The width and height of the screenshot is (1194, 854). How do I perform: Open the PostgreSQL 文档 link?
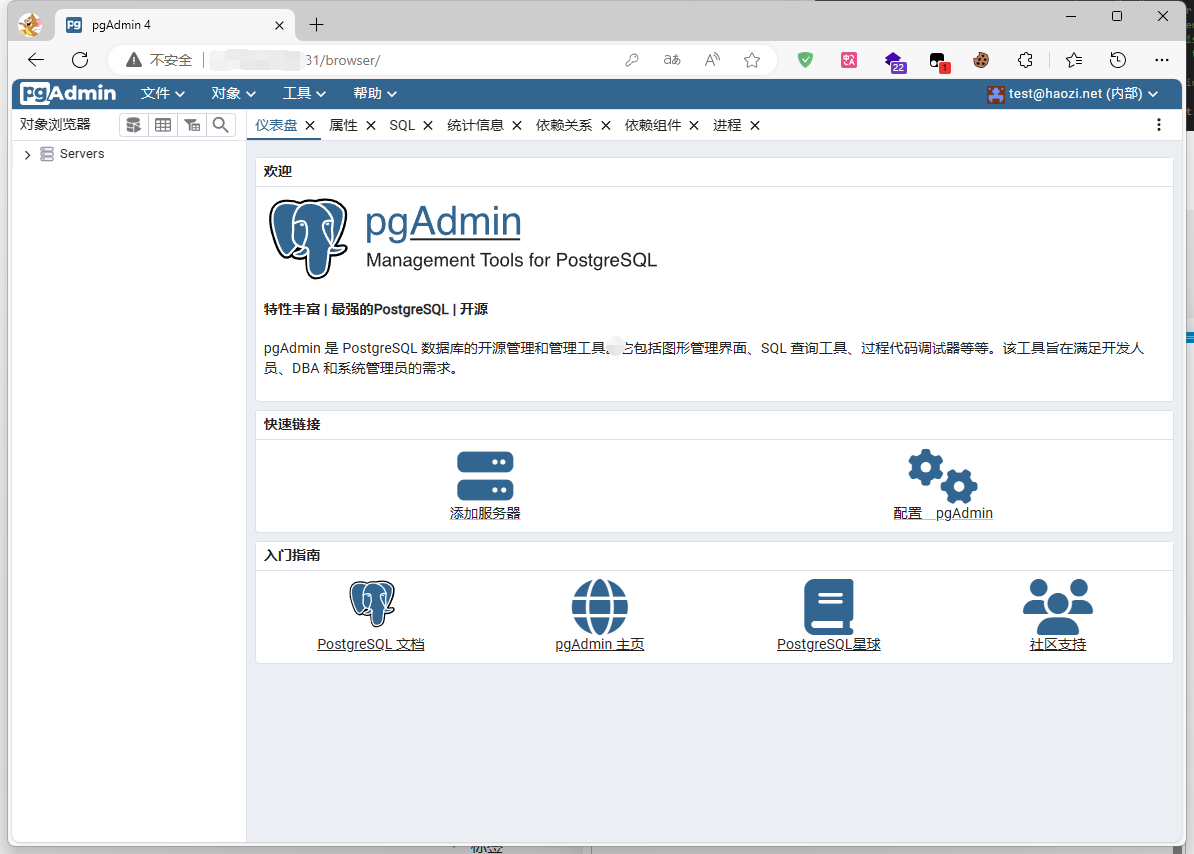[371, 645]
